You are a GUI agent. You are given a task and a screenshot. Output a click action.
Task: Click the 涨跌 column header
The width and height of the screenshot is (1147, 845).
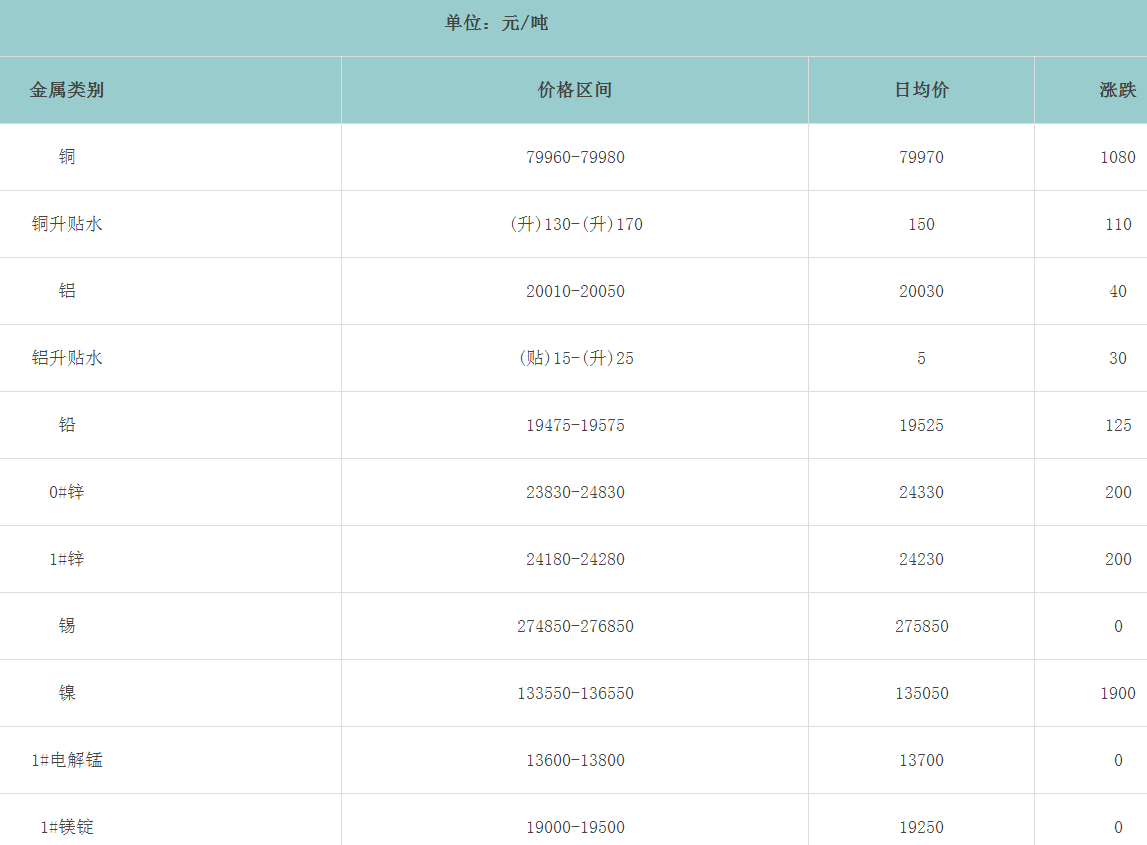(x=1118, y=90)
